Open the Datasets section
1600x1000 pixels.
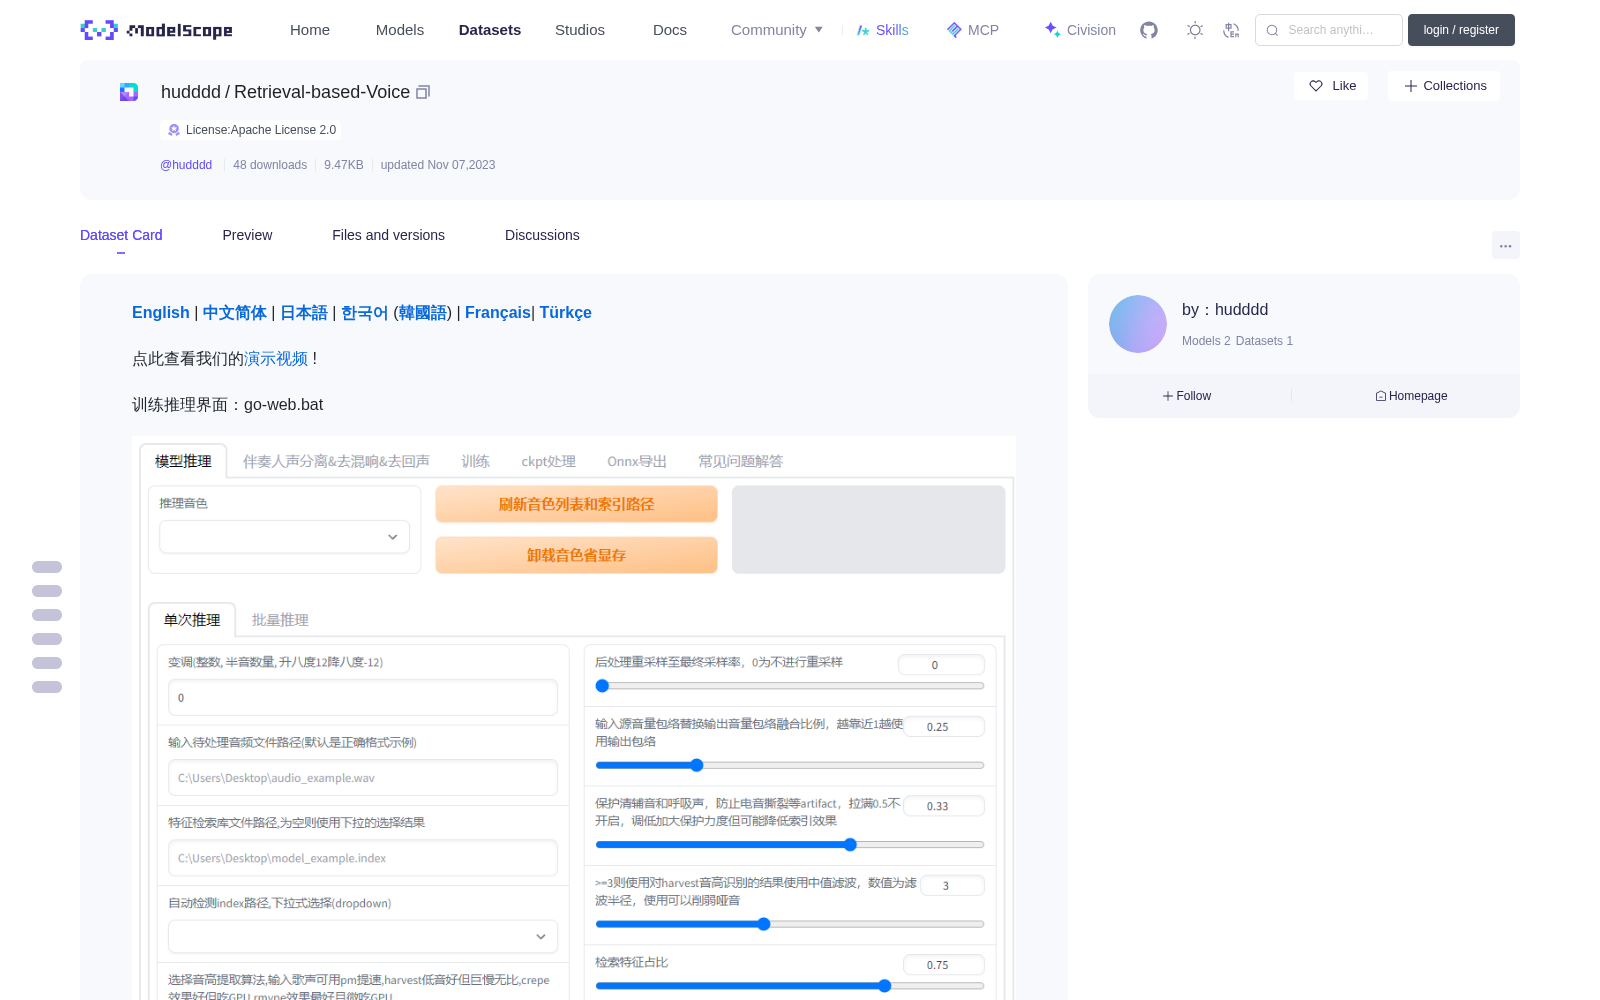click(x=490, y=30)
